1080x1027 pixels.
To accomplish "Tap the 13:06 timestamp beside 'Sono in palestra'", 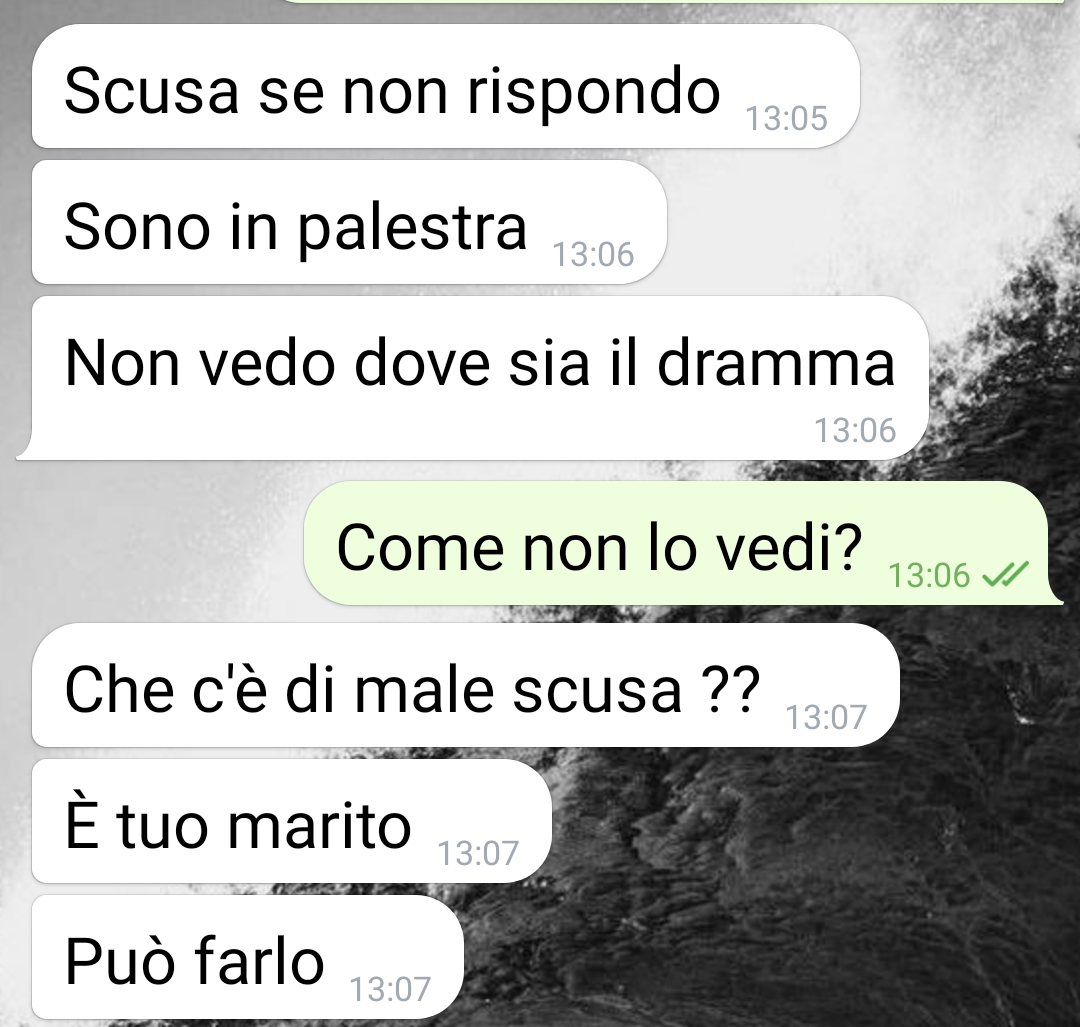I will pyautogui.click(x=593, y=254).
